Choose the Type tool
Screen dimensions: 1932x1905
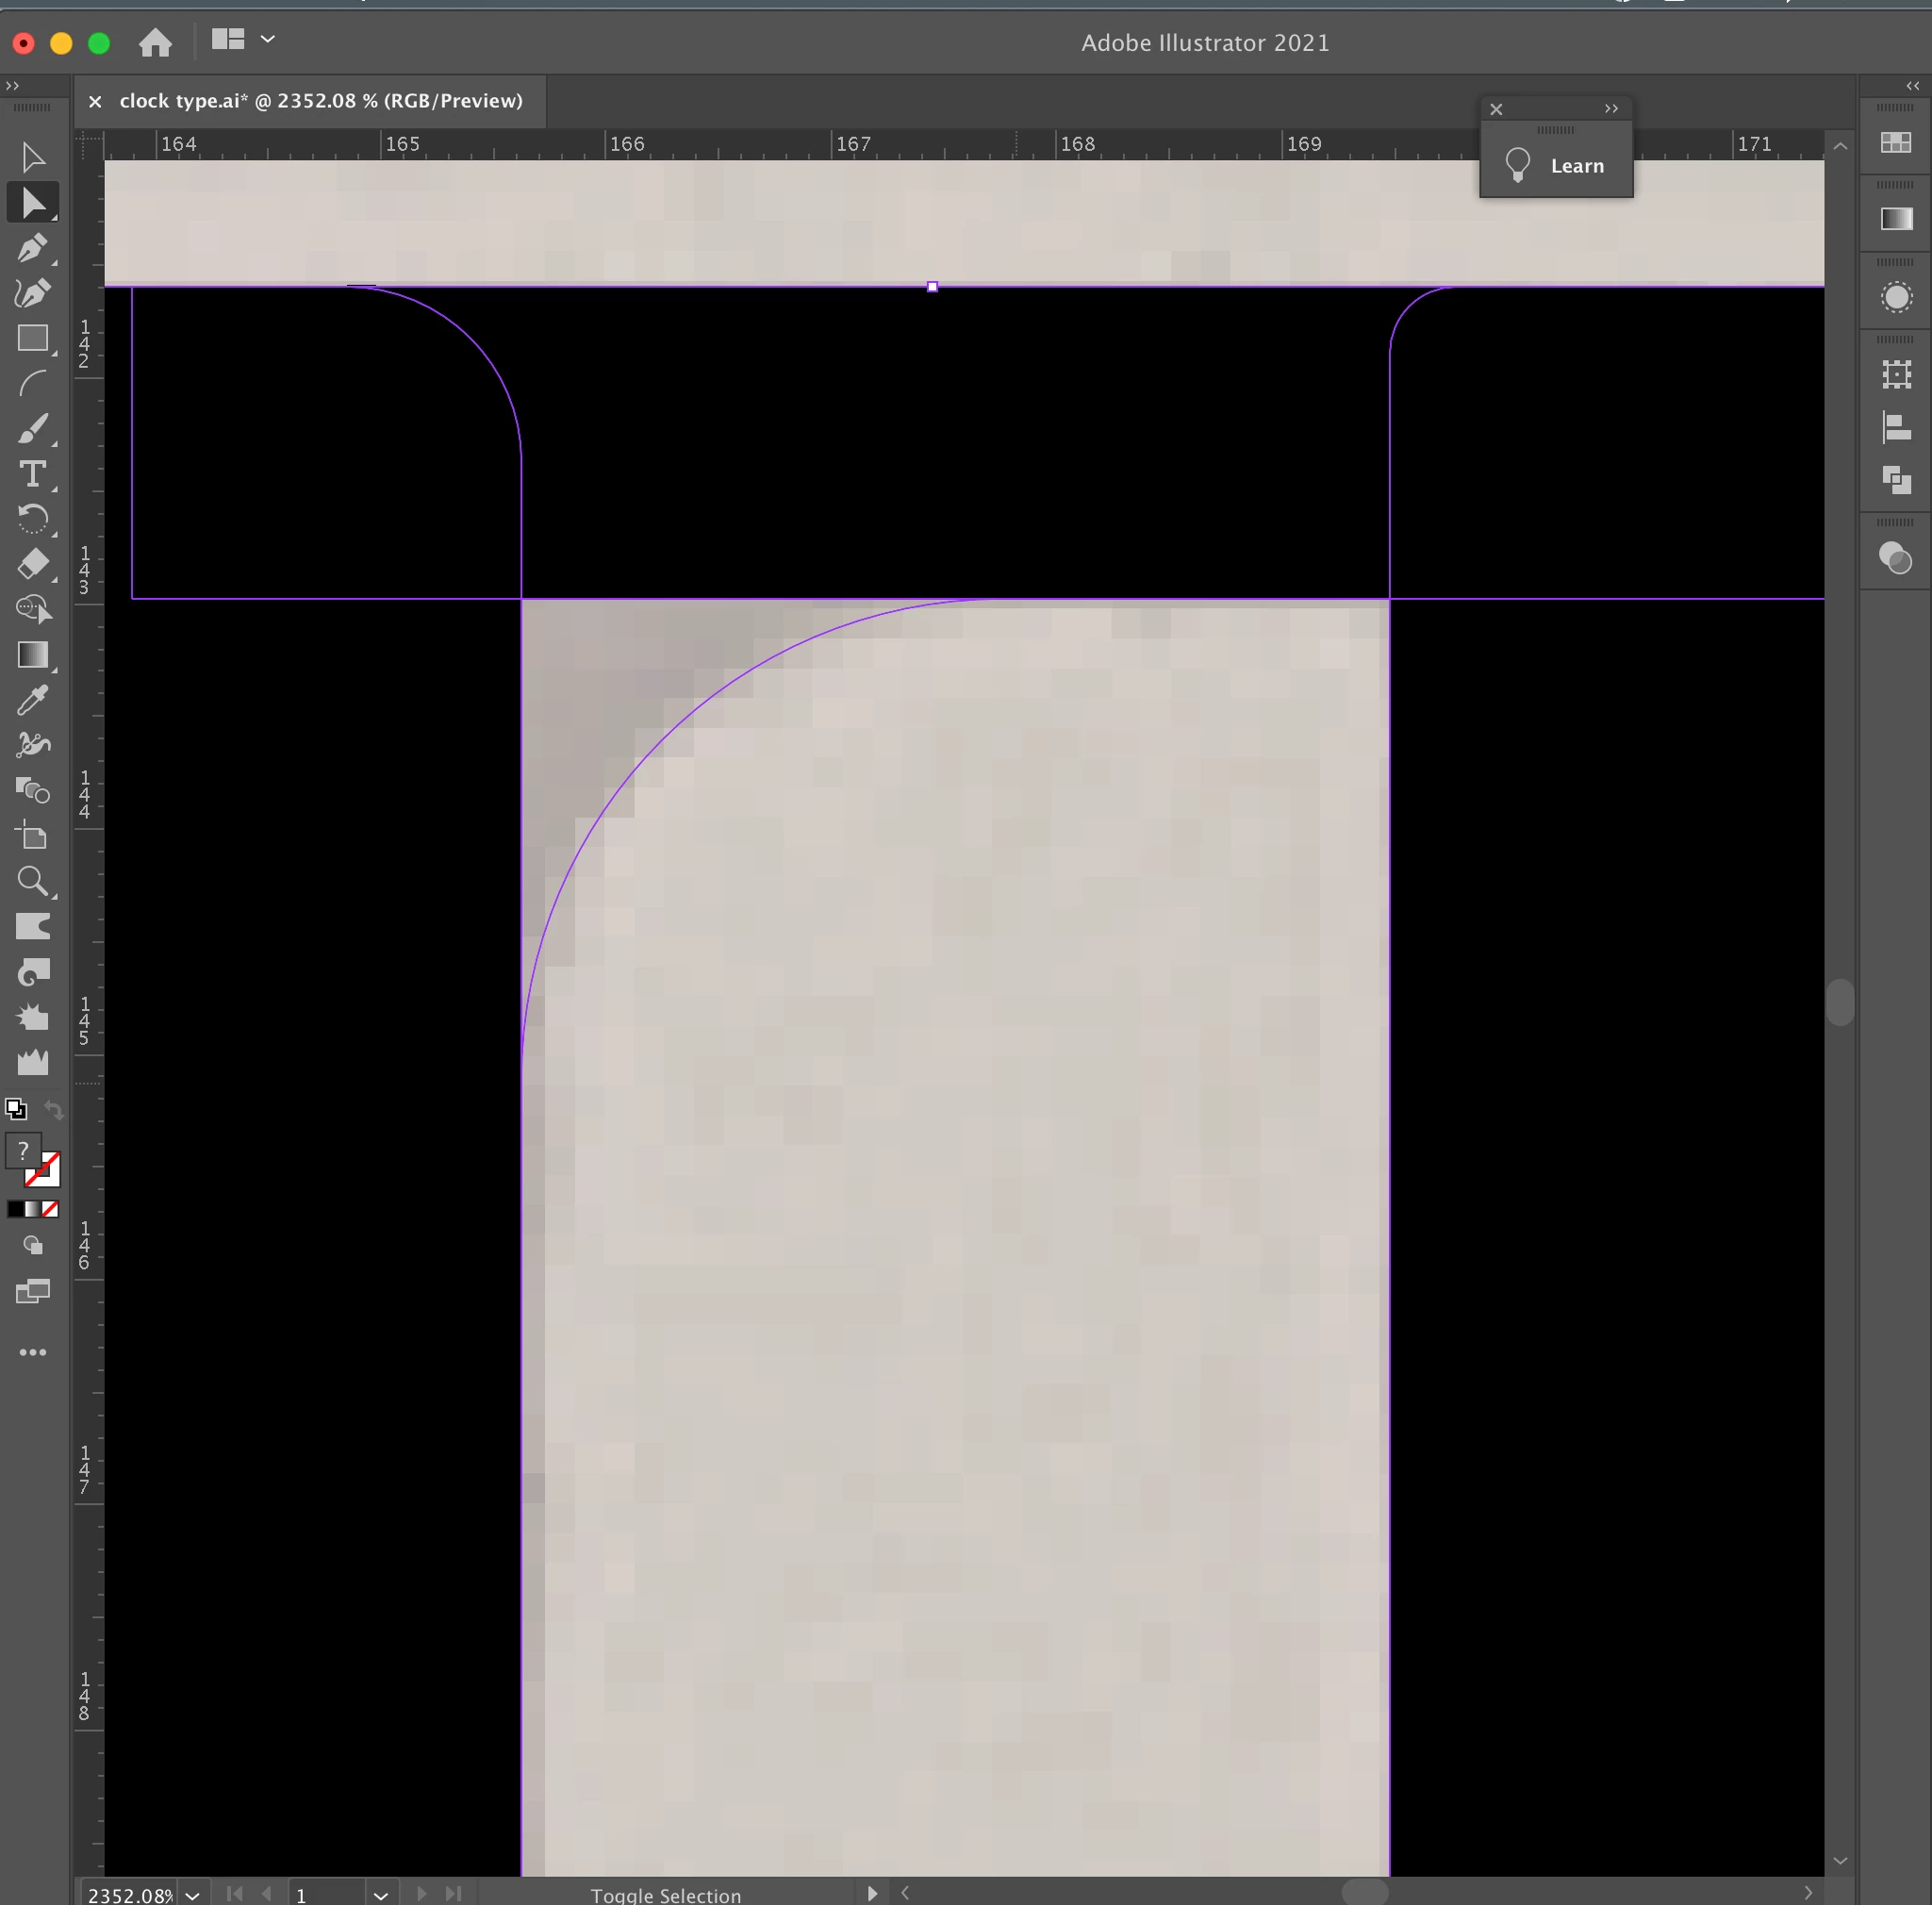32,474
